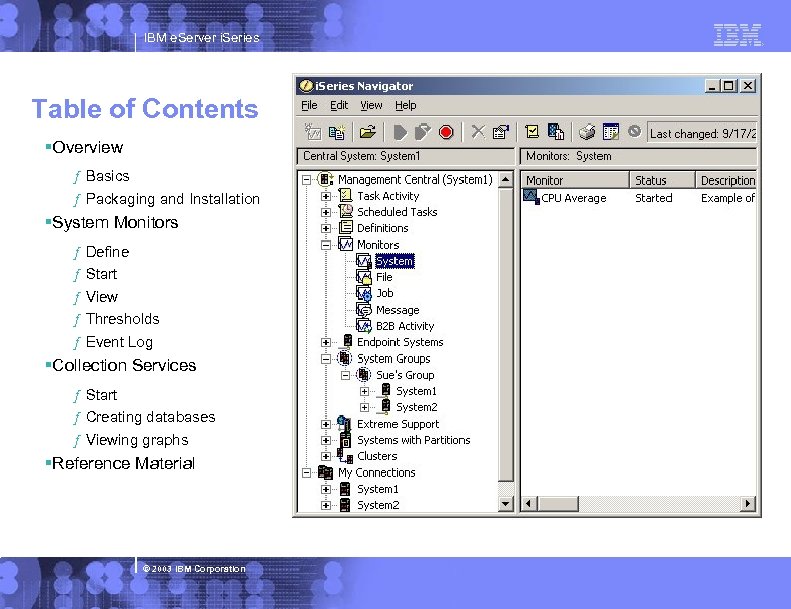Image resolution: width=791 pixels, height=609 pixels.
Task: Click the Monitors node icon
Action: tap(346, 244)
